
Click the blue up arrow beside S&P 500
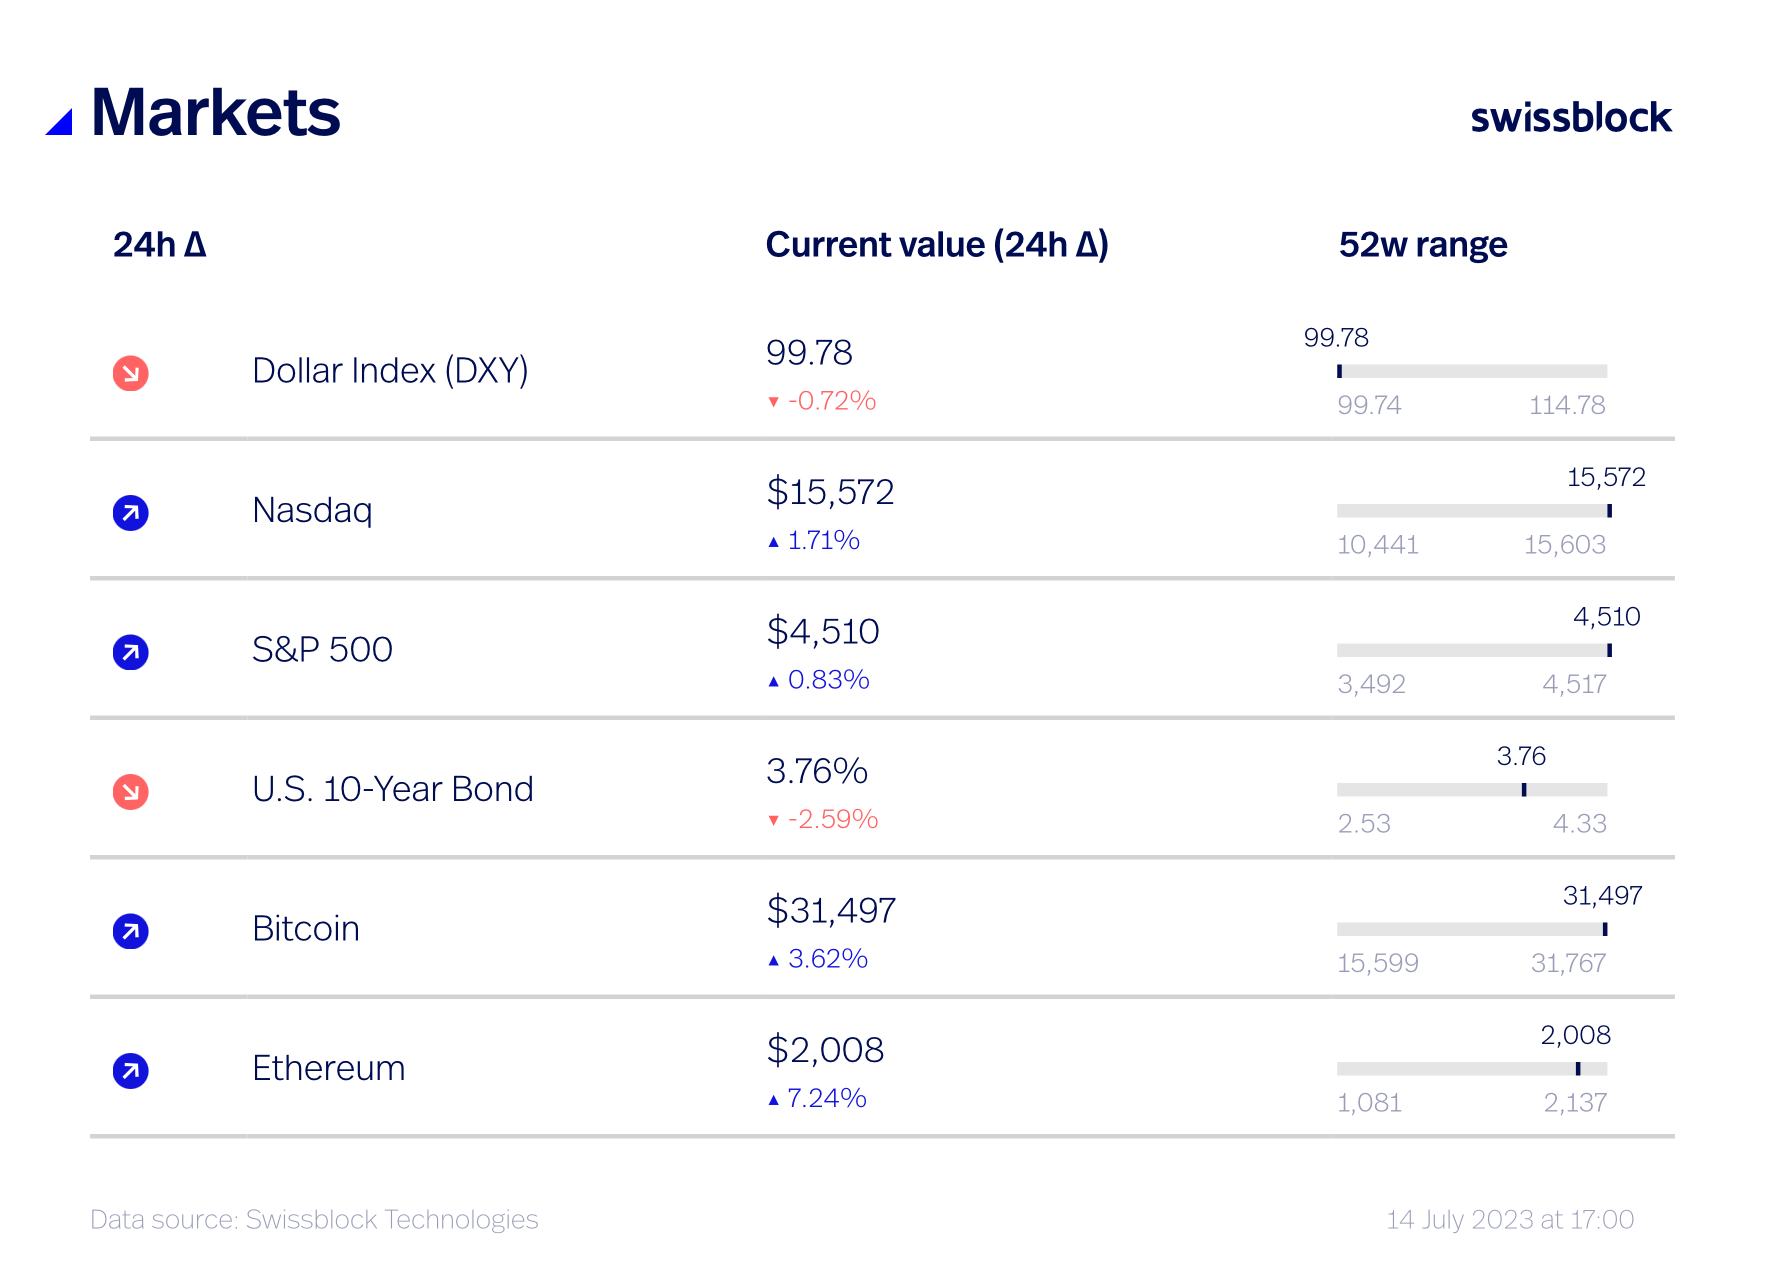[130, 652]
